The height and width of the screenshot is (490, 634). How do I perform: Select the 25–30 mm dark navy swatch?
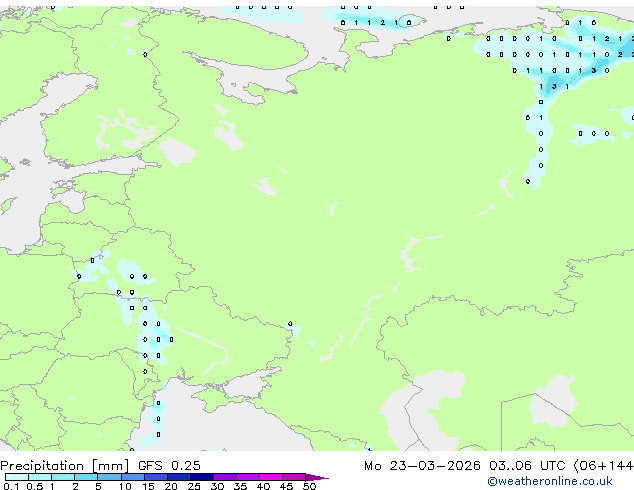point(202,477)
